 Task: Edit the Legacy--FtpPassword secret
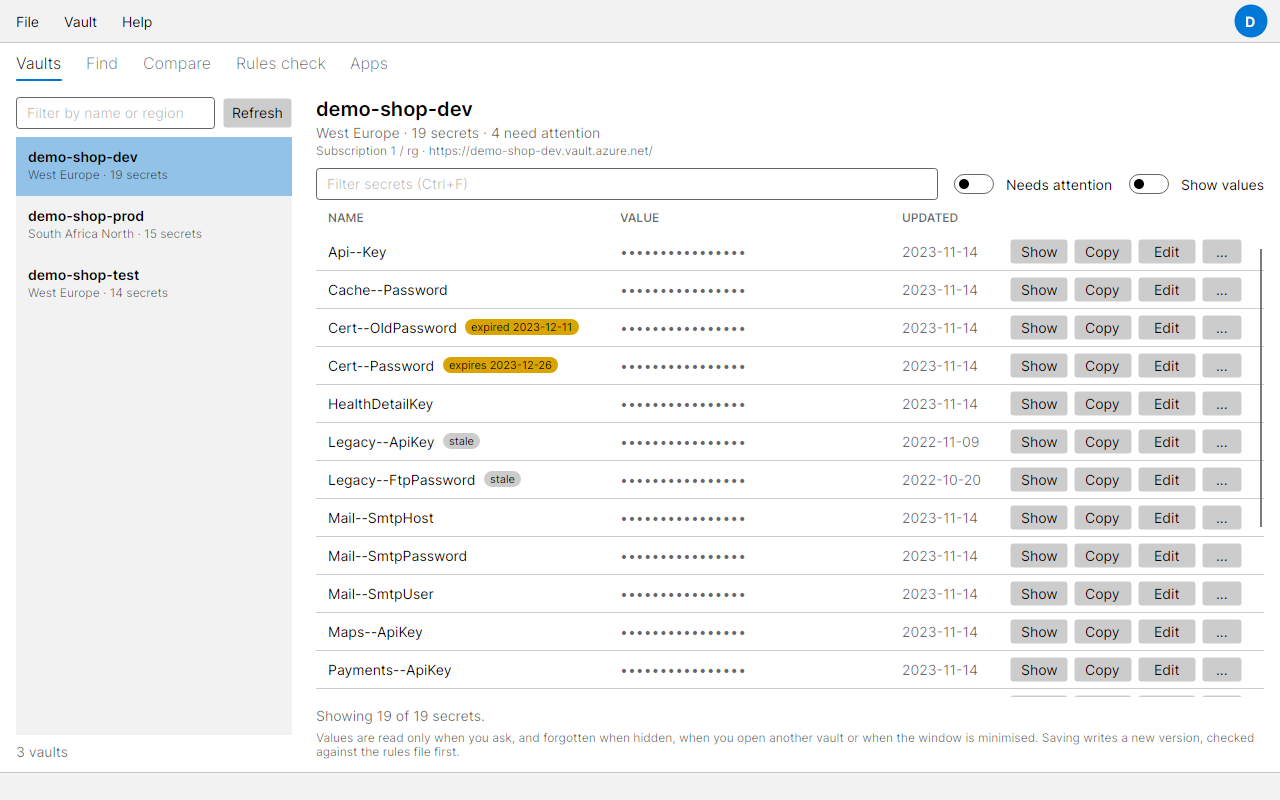coord(1167,480)
